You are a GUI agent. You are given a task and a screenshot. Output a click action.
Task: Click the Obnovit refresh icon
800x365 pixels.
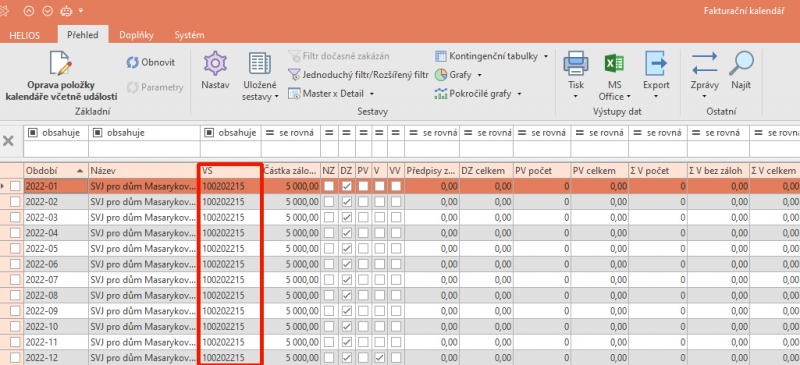coord(132,63)
